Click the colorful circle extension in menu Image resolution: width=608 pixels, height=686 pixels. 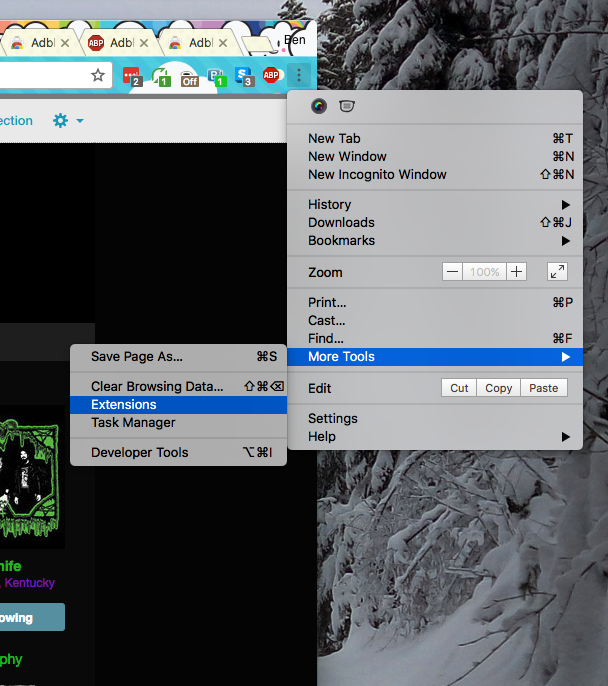click(x=319, y=107)
